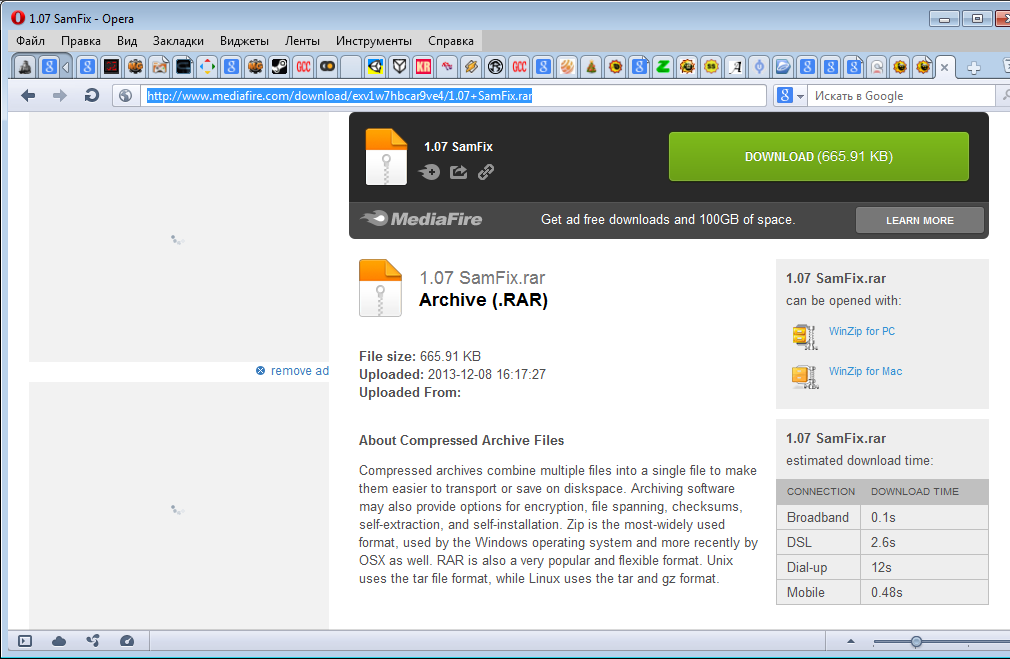Add file to my MediaFire account icon
The image size is (1010, 659).
(x=429, y=172)
